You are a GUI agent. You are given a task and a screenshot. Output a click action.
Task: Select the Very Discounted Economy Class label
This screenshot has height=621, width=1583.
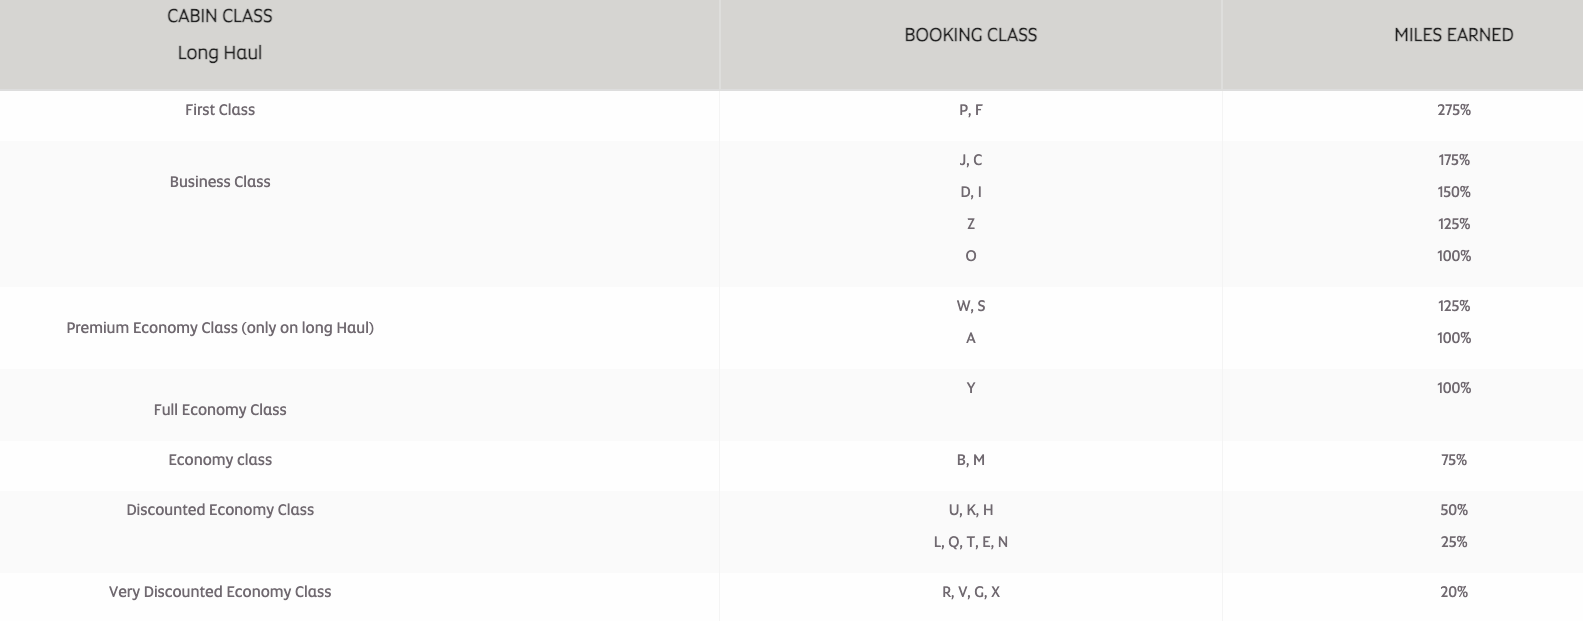pyautogui.click(x=220, y=592)
